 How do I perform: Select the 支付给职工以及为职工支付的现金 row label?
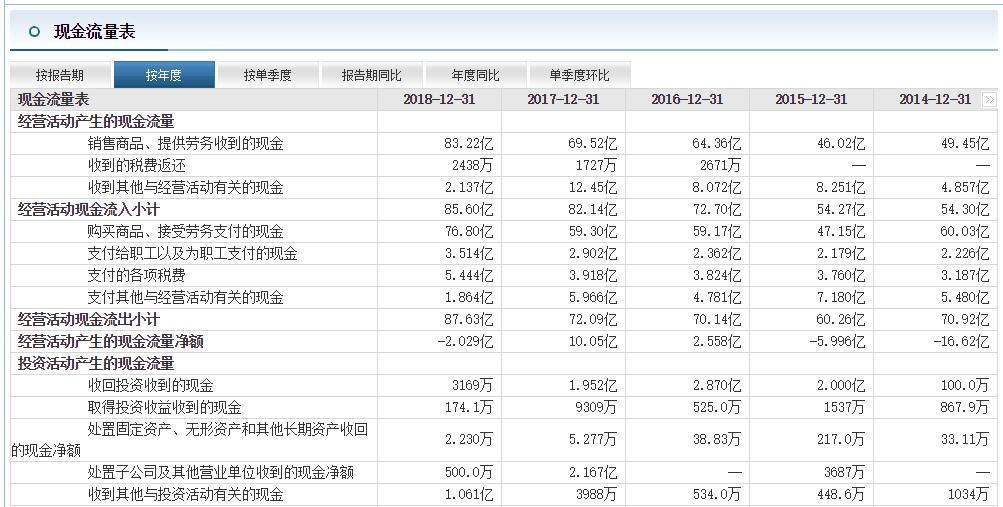pos(193,253)
